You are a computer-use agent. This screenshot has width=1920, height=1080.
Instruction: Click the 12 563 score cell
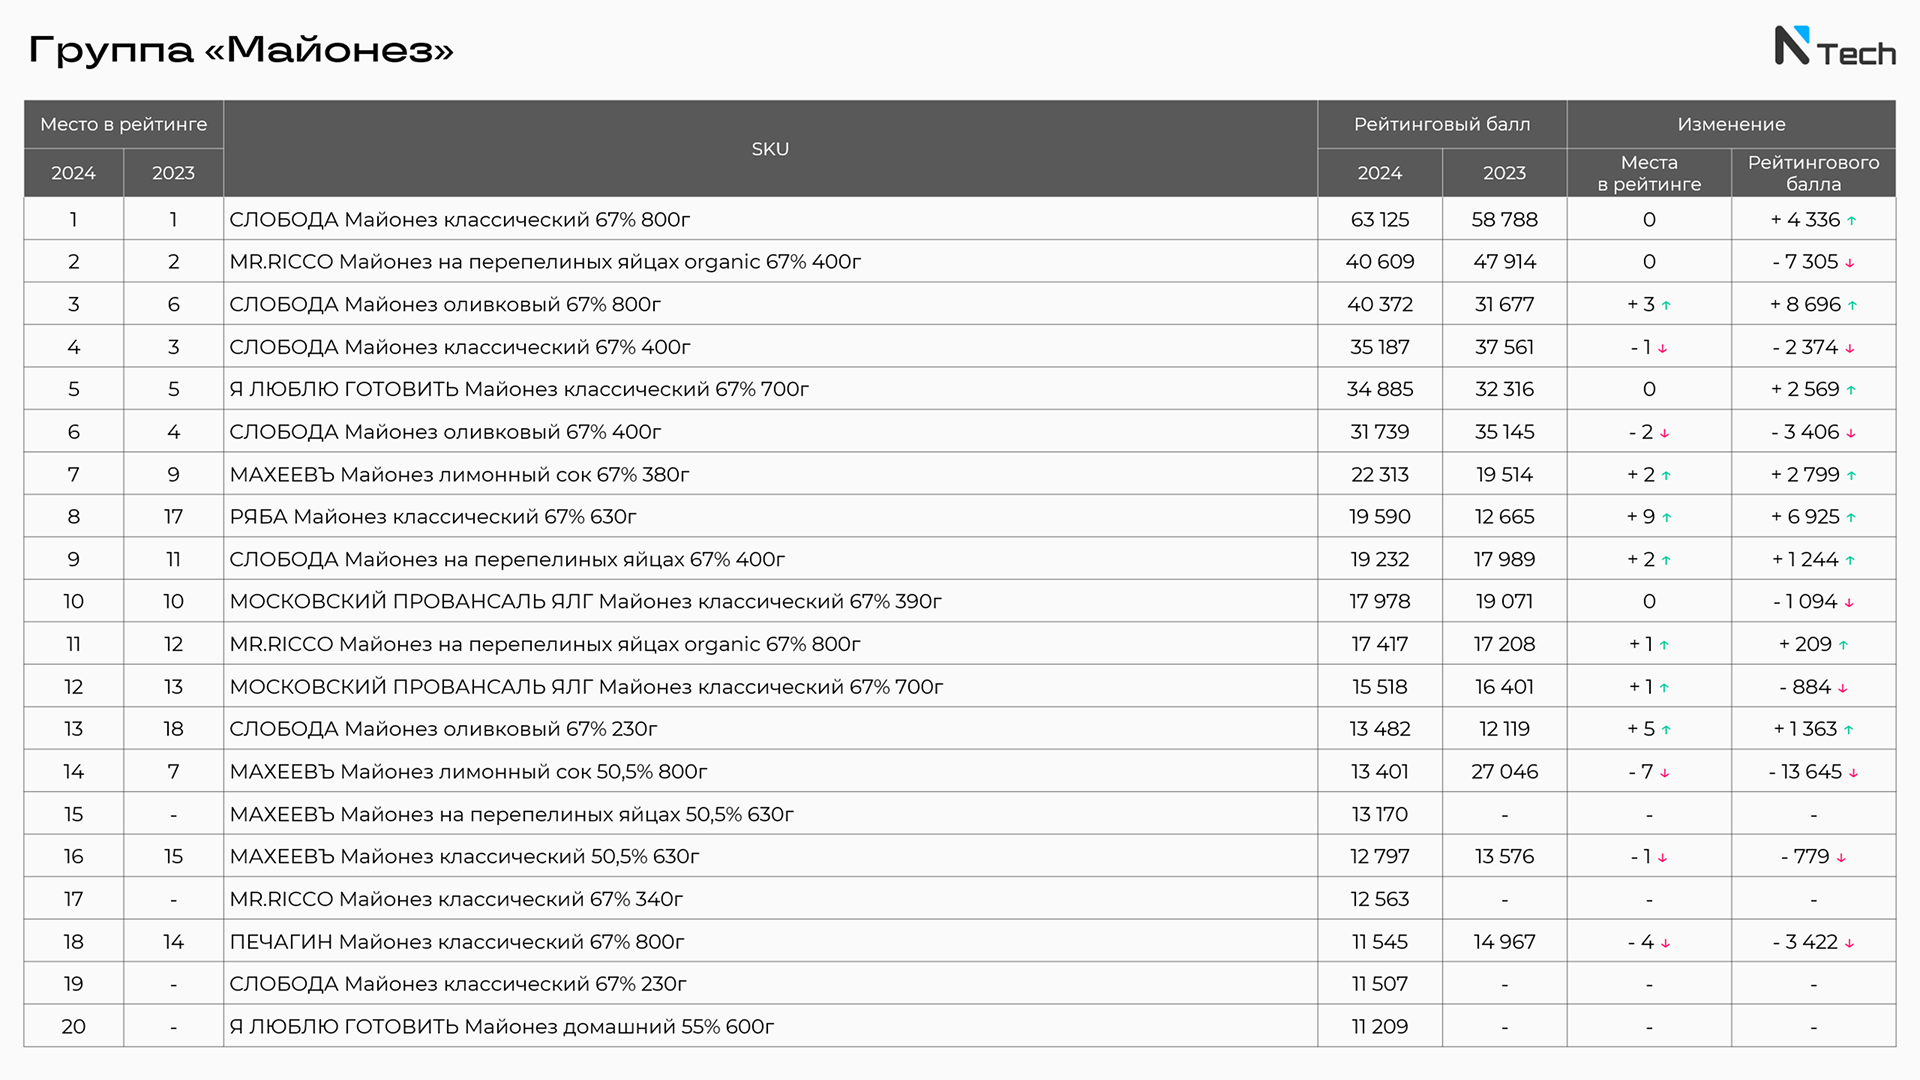1380,899
